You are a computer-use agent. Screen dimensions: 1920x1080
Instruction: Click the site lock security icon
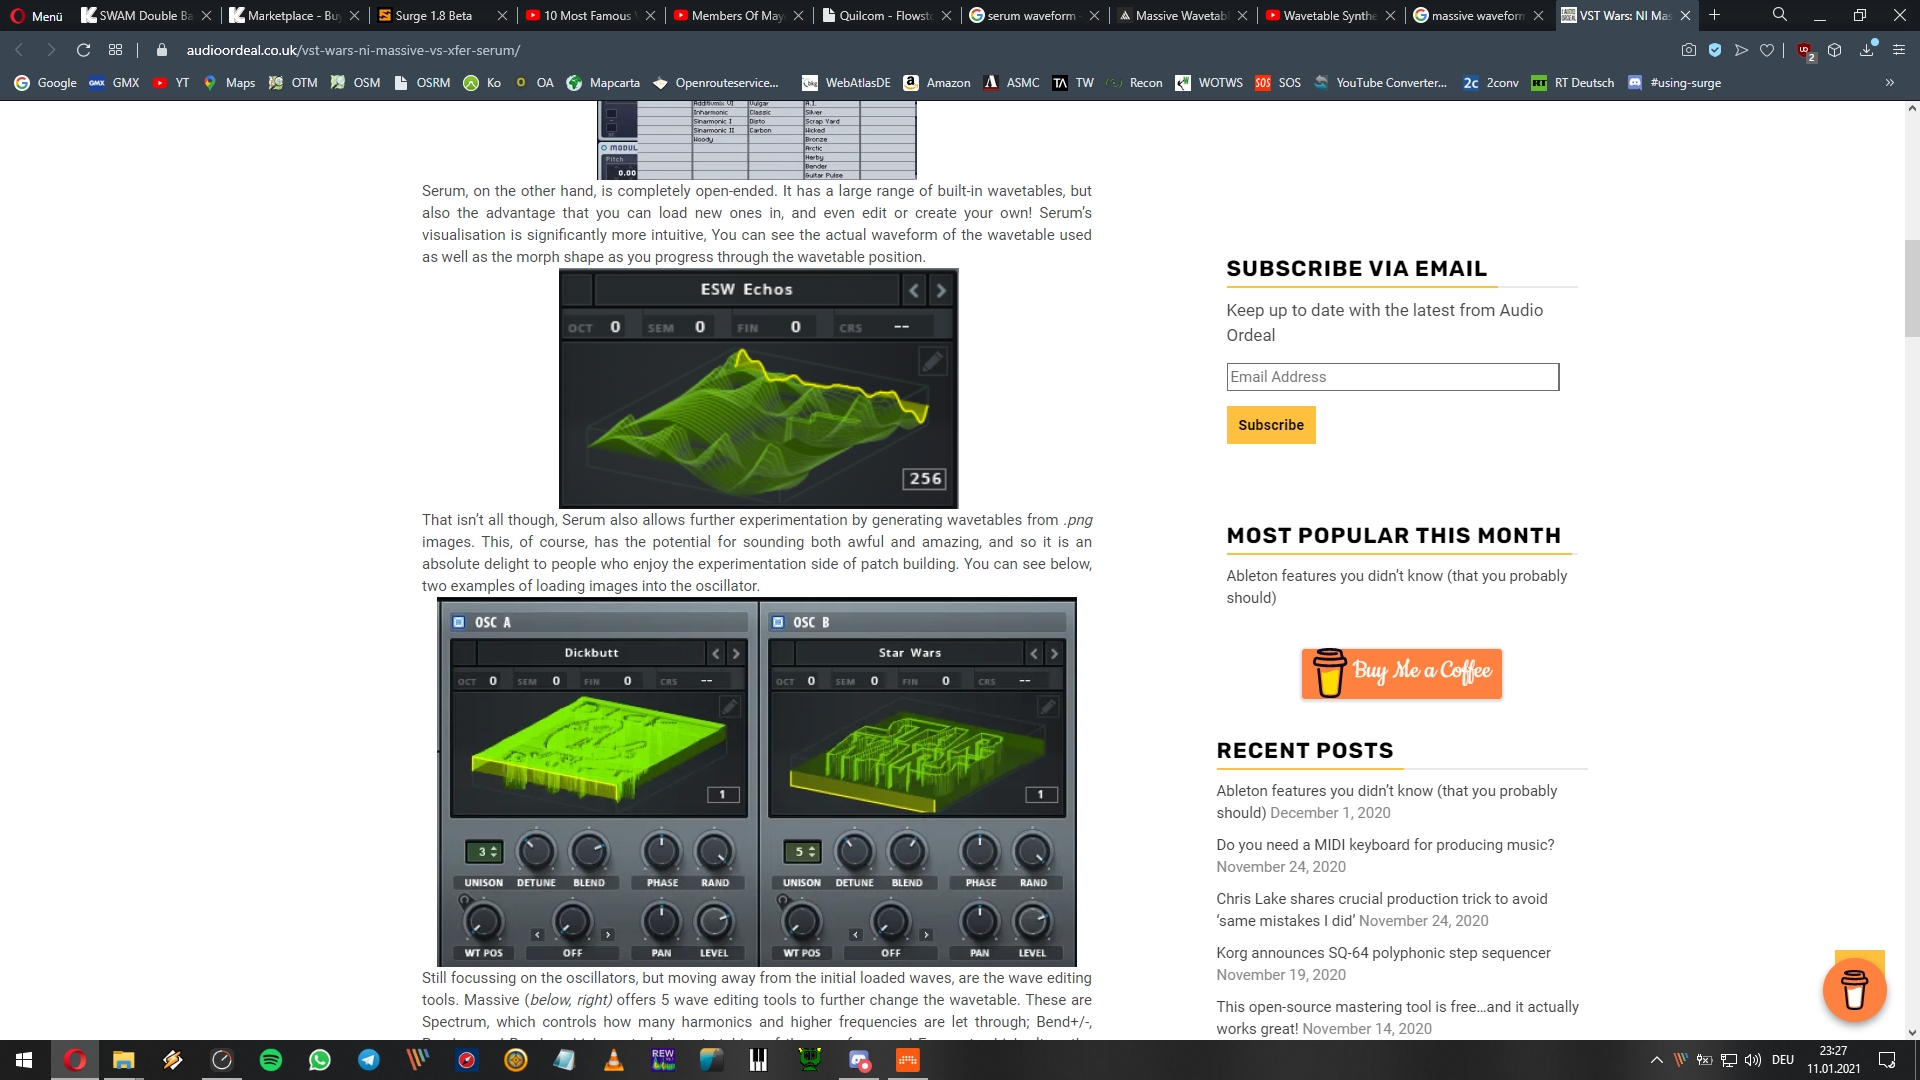tap(162, 50)
